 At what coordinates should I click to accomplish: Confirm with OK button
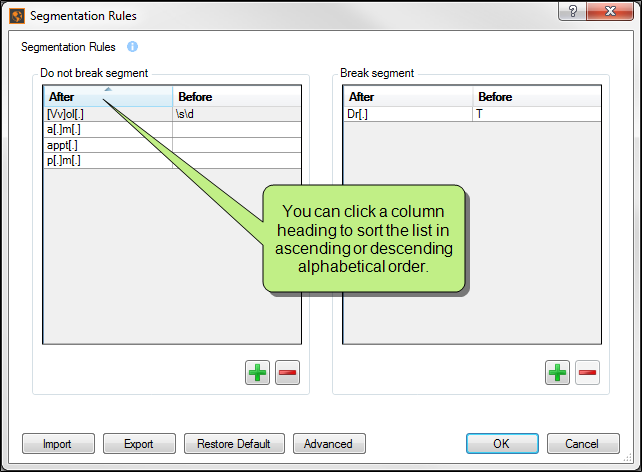pos(502,444)
